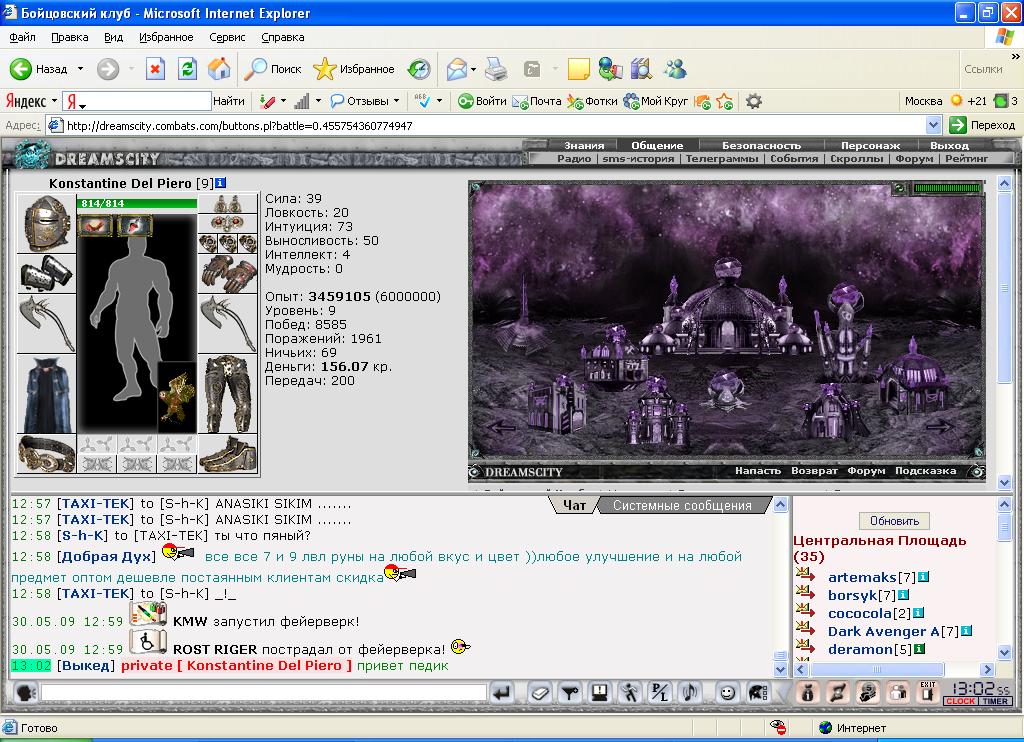Click the left arrow on city map
Viewport: 1024px width, 742px height.
(x=503, y=427)
